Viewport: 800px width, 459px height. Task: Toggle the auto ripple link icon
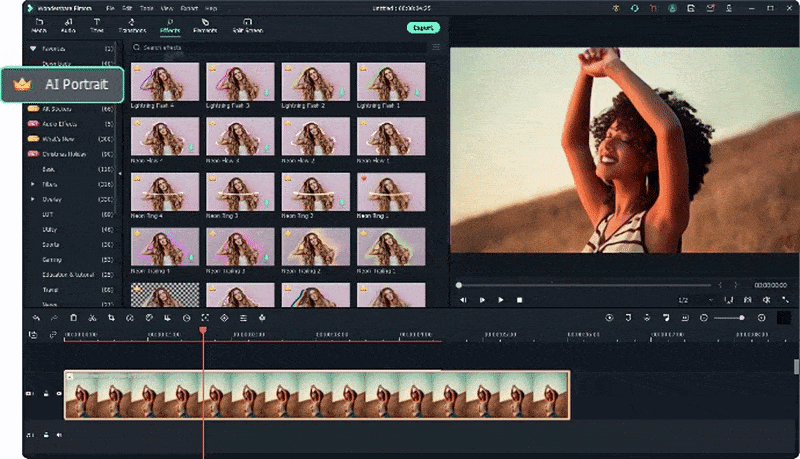[x=53, y=335]
